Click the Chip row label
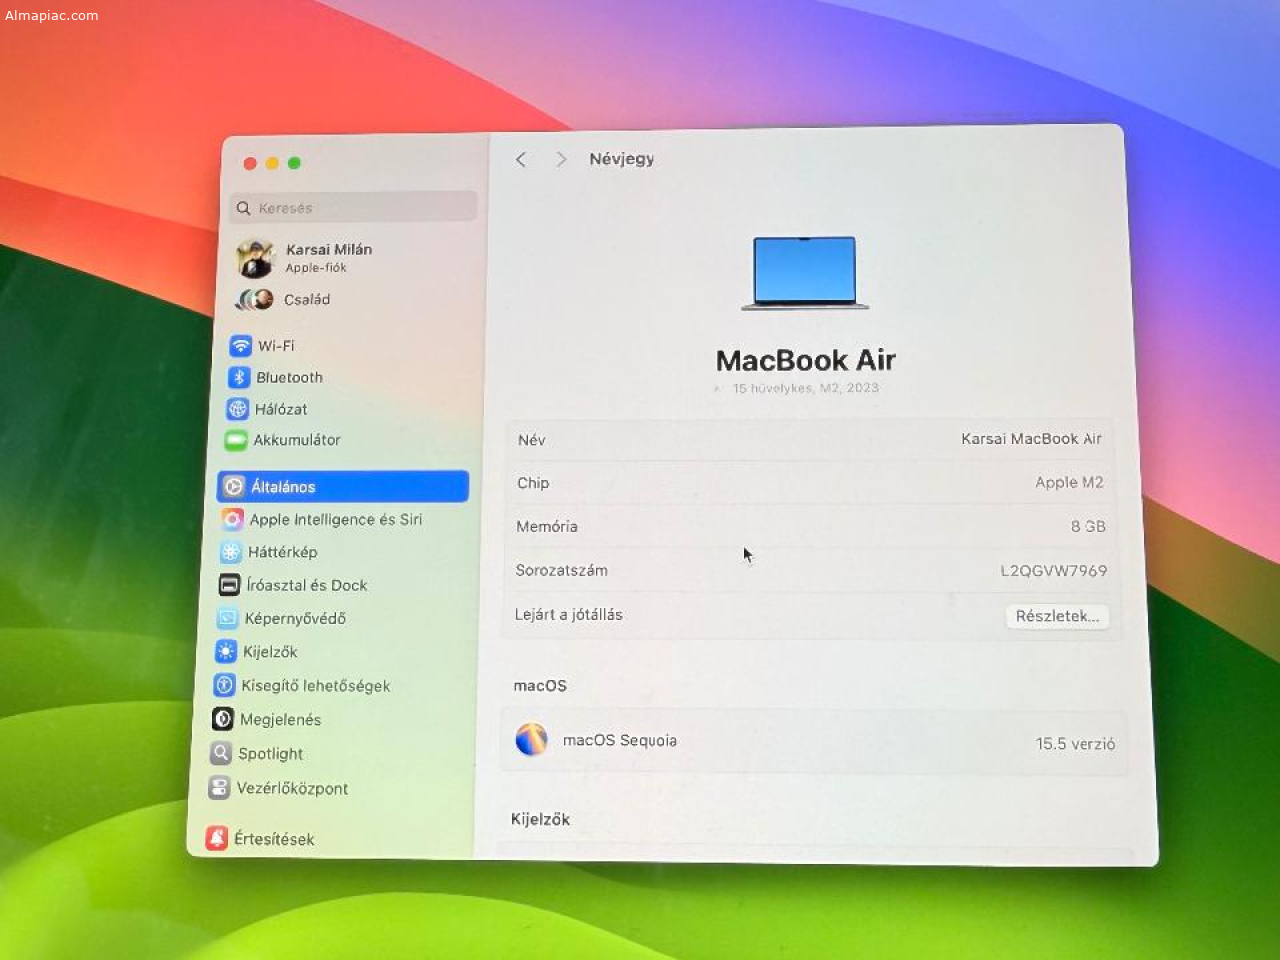This screenshot has height=960, width=1280. [x=533, y=483]
